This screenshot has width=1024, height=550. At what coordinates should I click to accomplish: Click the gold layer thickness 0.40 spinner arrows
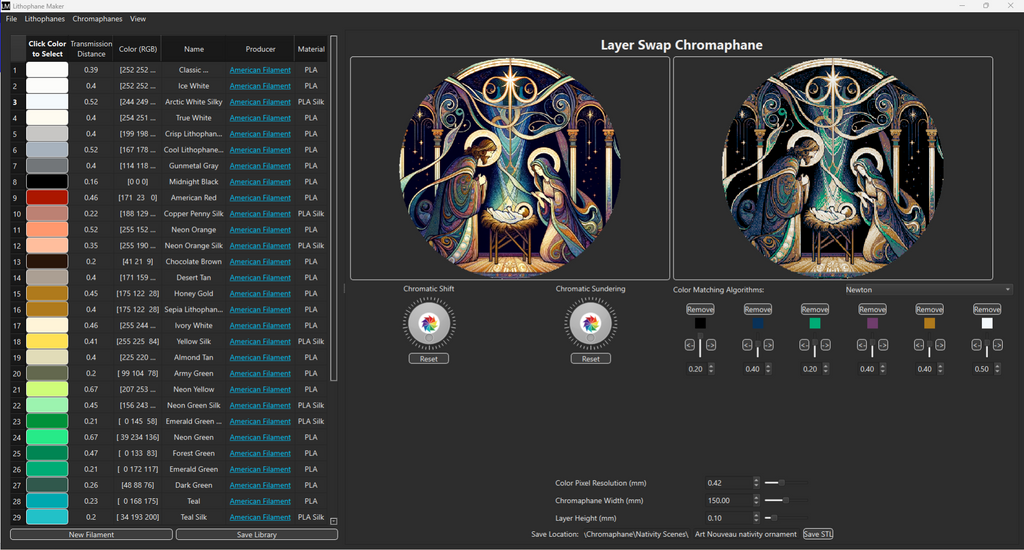(x=940, y=369)
